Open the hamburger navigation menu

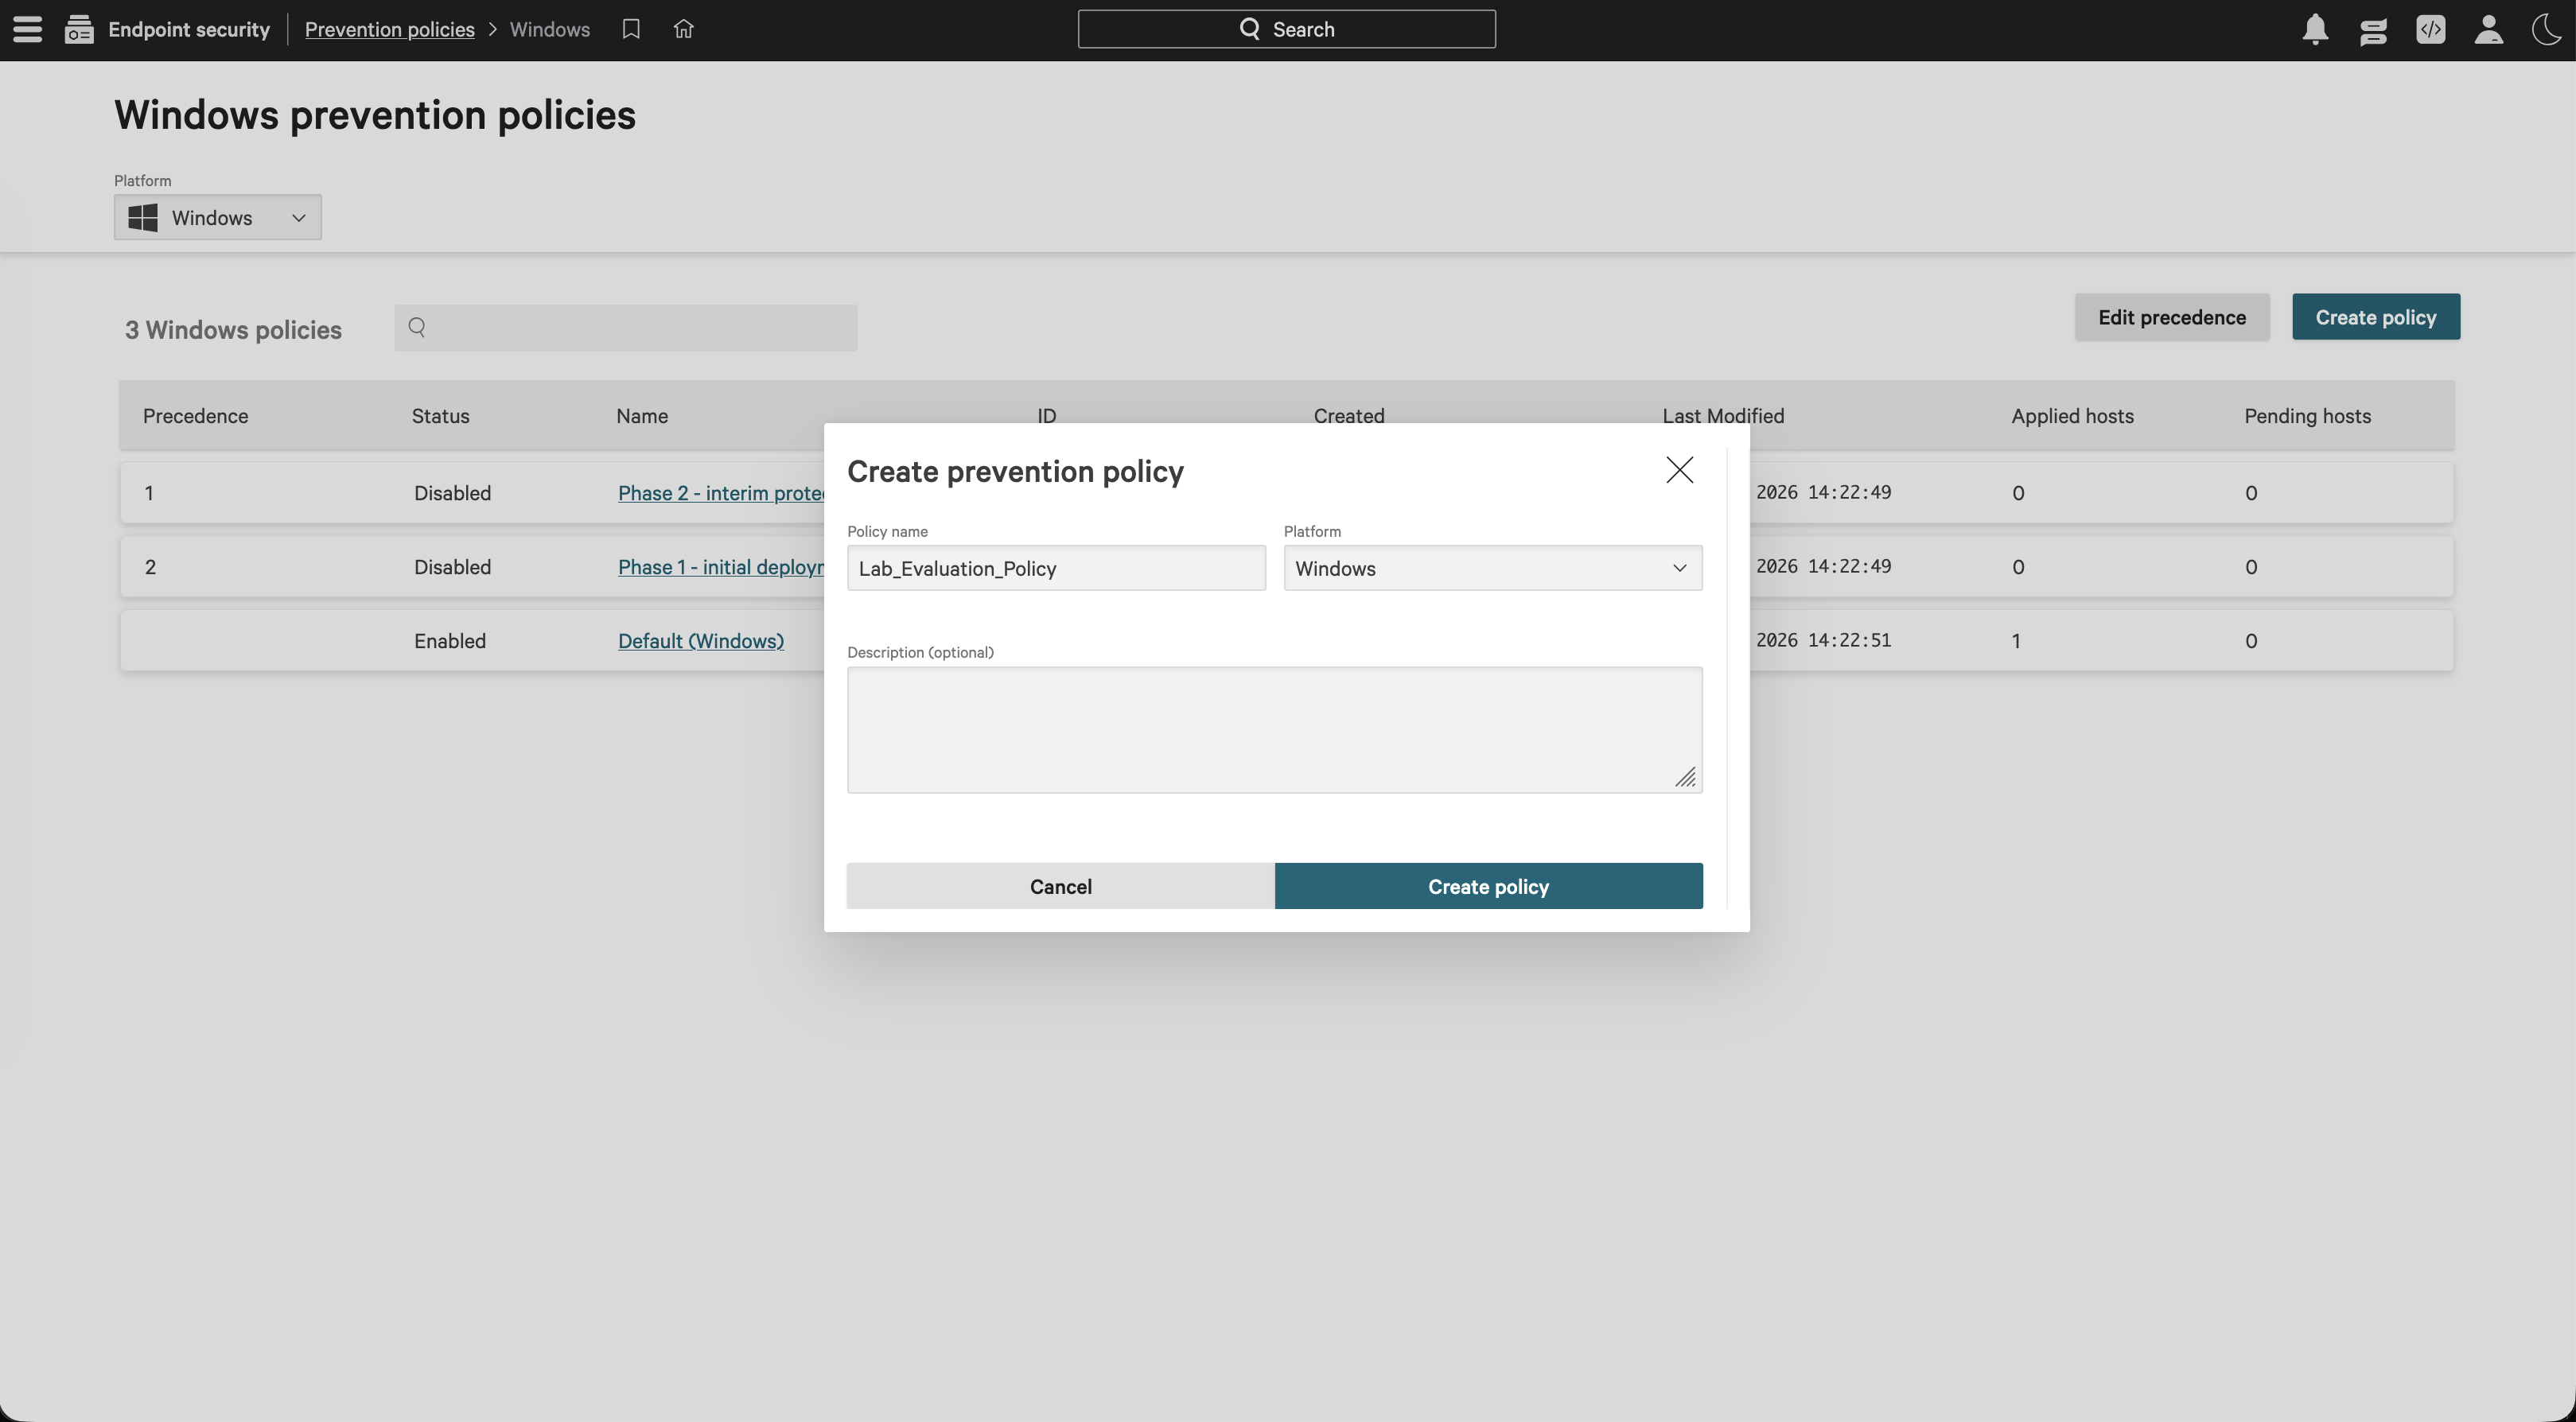point(28,29)
